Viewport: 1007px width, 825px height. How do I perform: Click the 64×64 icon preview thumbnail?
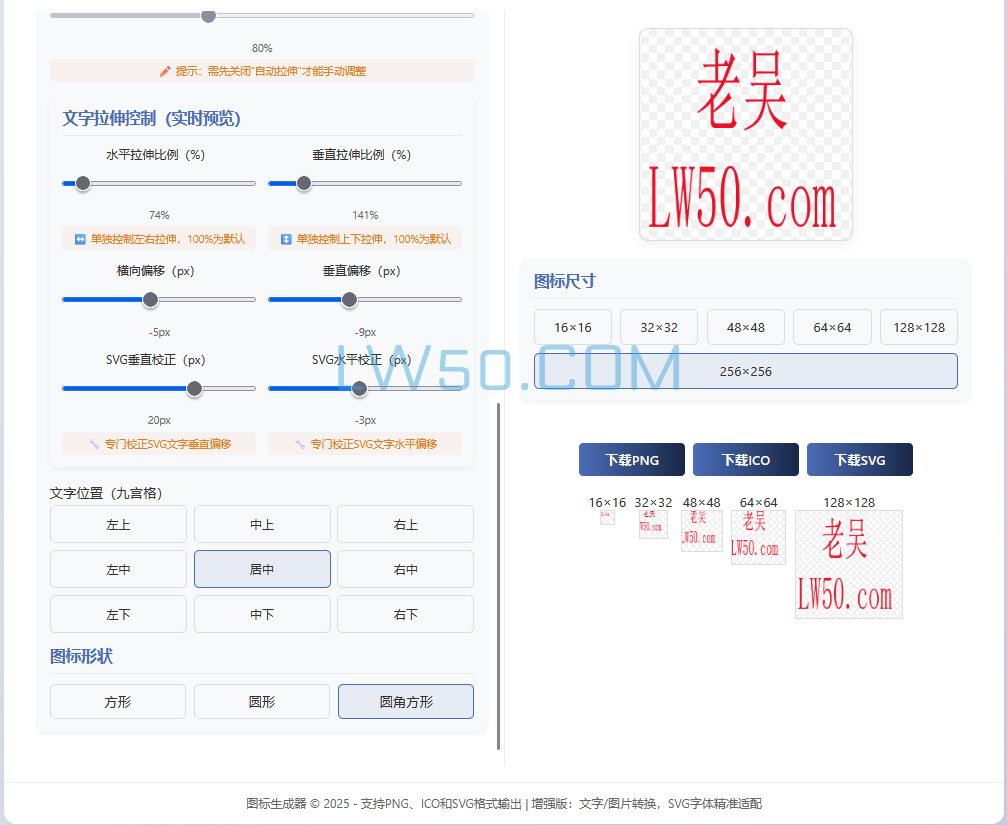point(758,537)
